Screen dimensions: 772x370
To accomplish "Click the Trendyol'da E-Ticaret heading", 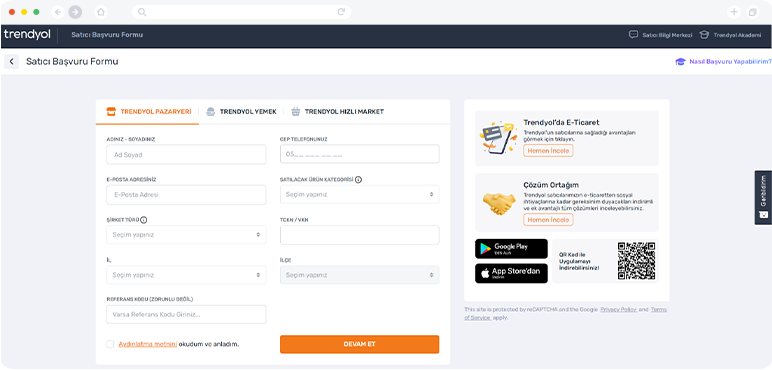I will click(x=561, y=123).
